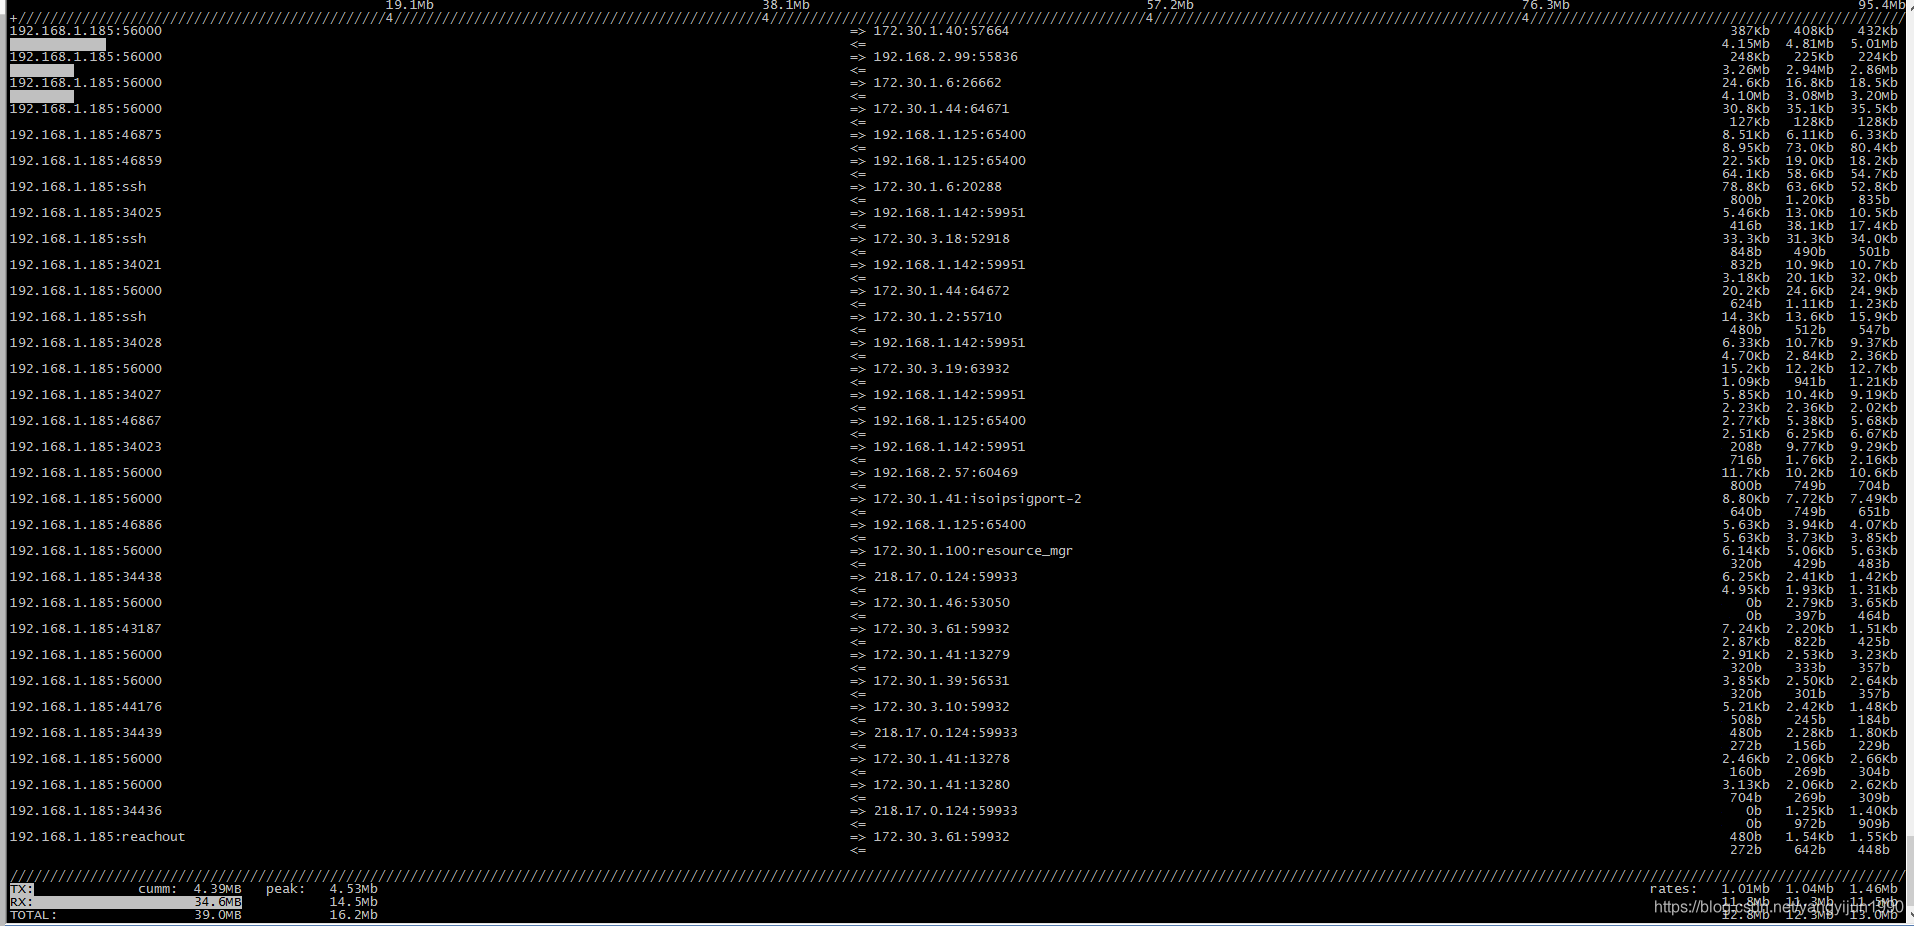Screen dimensions: 1914x926
Task: Click remote address 172.30.3.18:52918
Action: pos(941,238)
